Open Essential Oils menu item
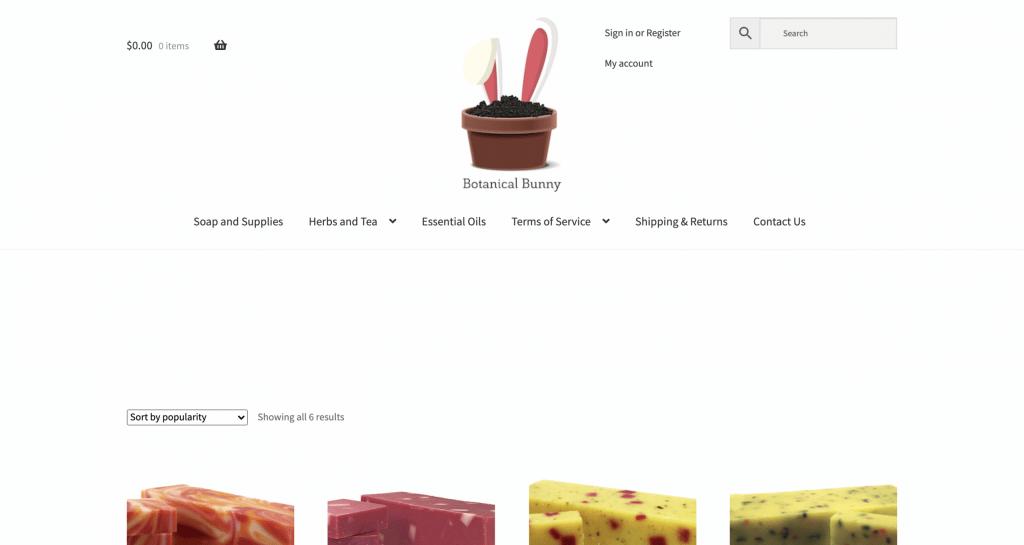The width and height of the screenshot is (1024, 545). click(454, 222)
